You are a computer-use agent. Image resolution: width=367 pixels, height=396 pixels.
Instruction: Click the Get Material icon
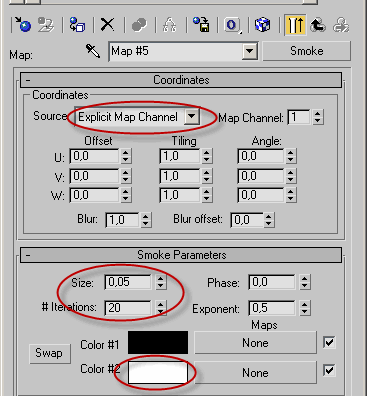23,25
